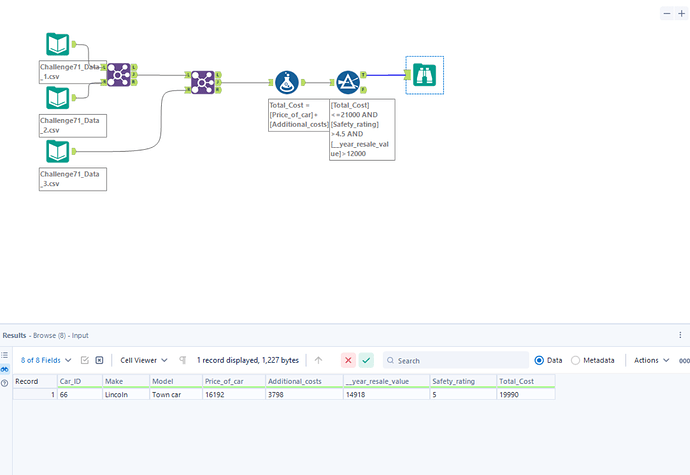The width and height of the screenshot is (690, 475).
Task: Click the Total_Cost formula annotation box
Action: coord(299,115)
